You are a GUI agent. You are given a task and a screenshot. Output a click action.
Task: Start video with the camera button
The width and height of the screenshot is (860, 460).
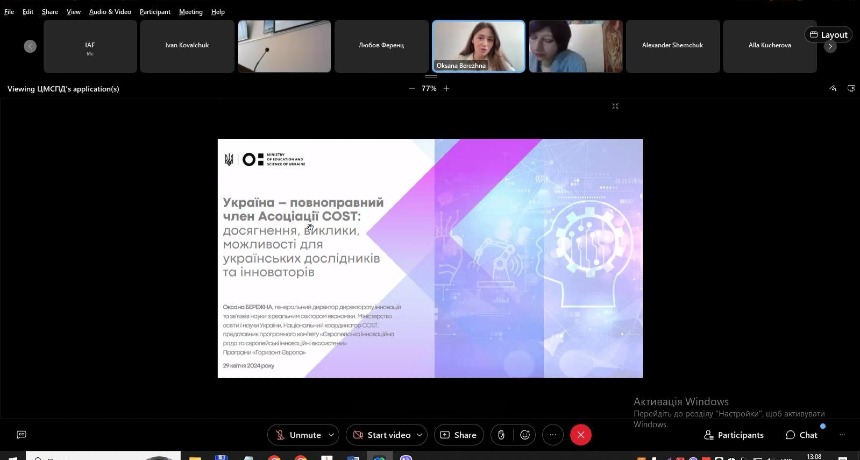381,435
